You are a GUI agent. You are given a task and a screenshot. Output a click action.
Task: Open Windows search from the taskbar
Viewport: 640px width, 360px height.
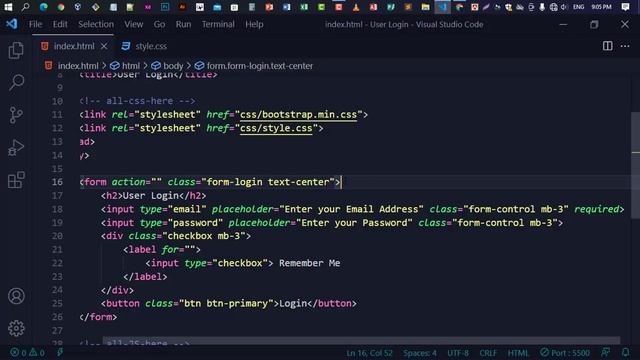coord(25,7)
